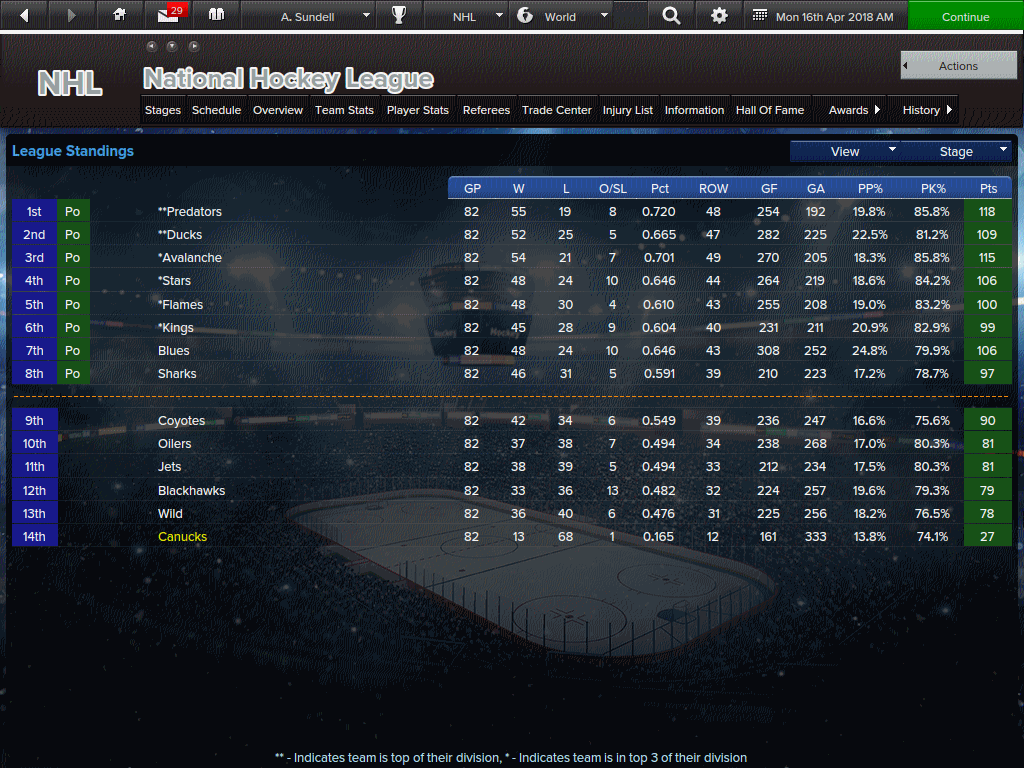Open the Coyotes team row
The height and width of the screenshot is (768, 1024).
511,421
